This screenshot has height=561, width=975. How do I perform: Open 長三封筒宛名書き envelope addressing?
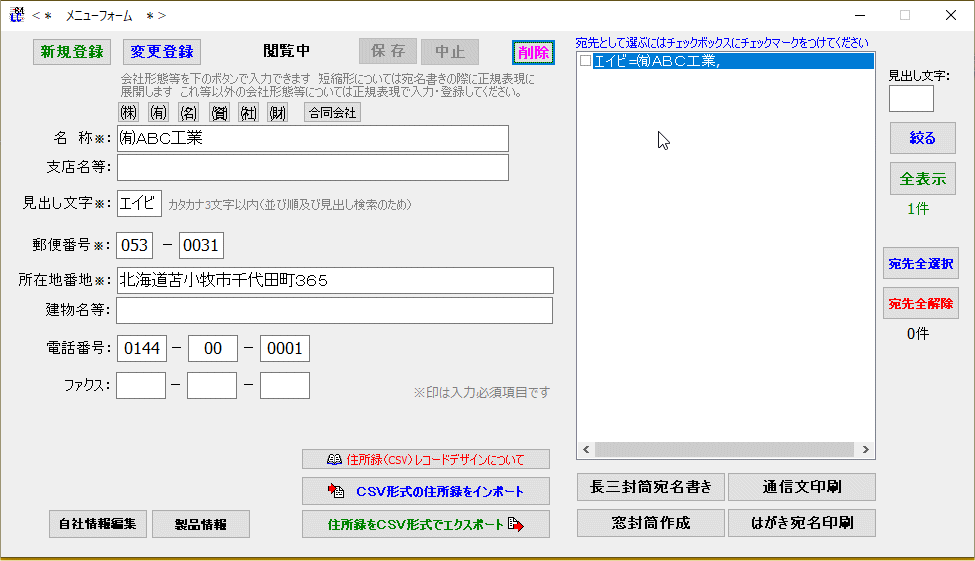[650, 488]
